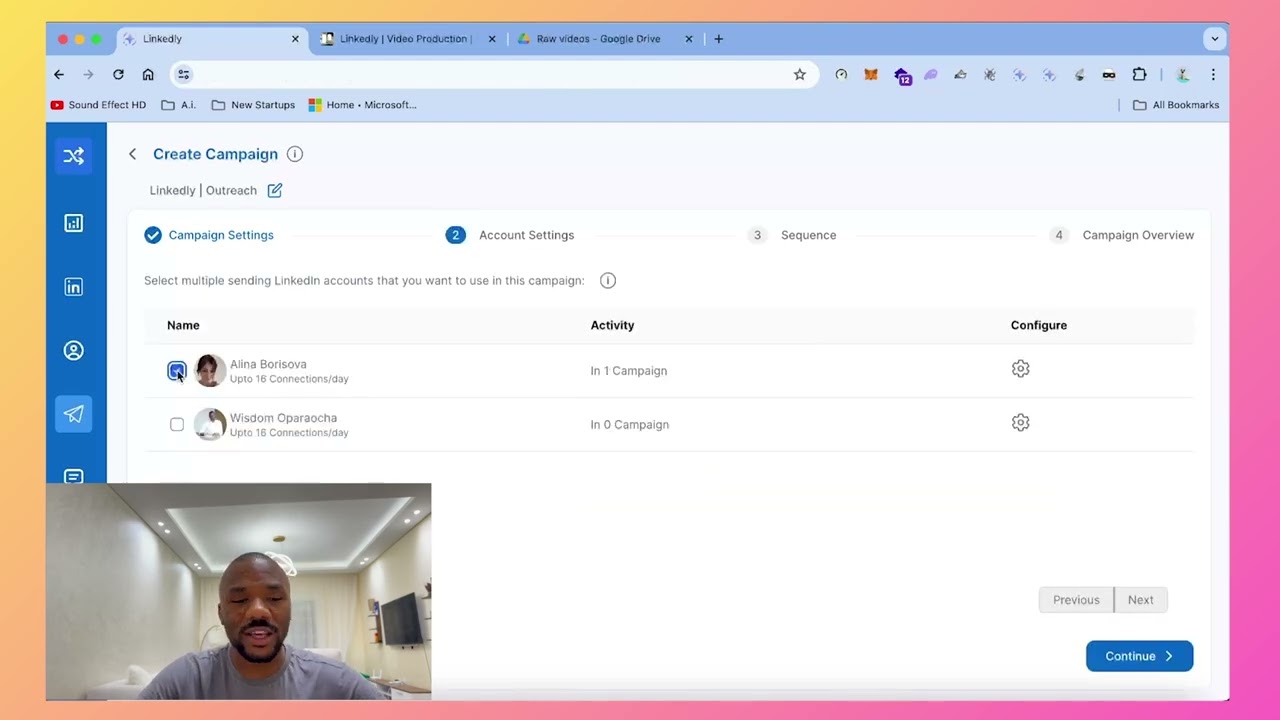Click info icon next to sending accounts text
This screenshot has height=720, width=1280.
click(608, 281)
